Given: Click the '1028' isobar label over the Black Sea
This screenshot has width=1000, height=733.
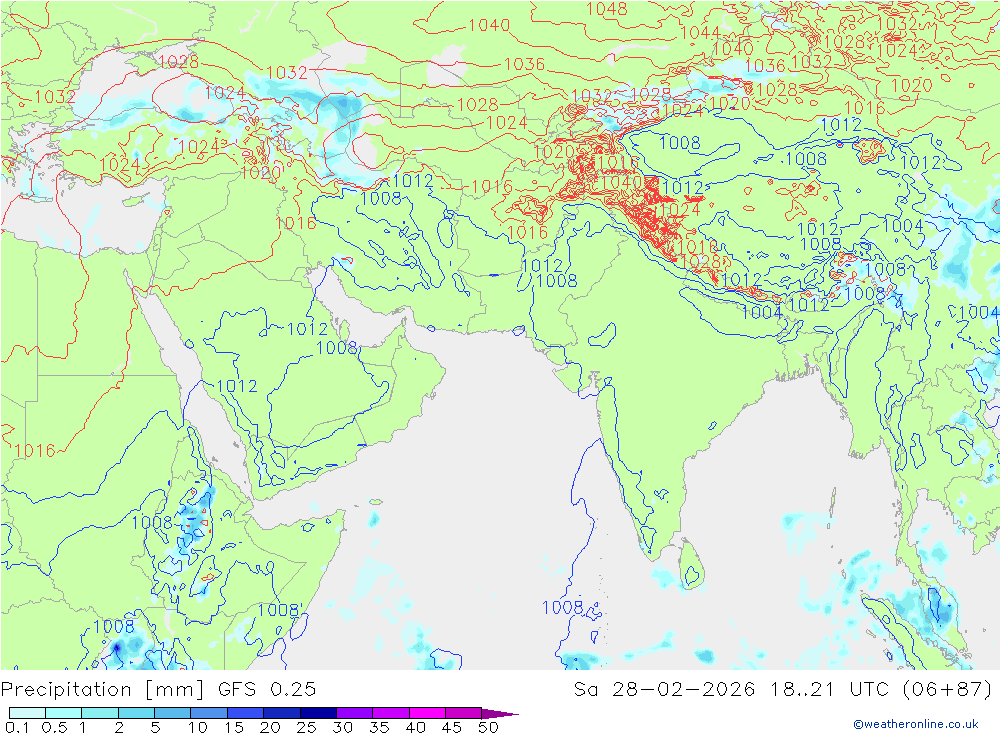Looking at the screenshot, I should tap(179, 62).
